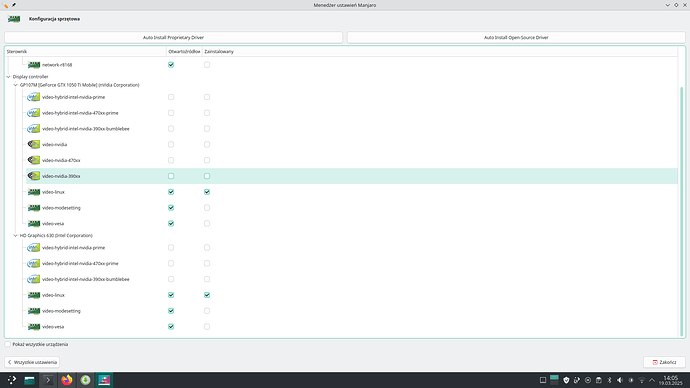This screenshot has height=388, width=690.
Task: Collapse the HD Graphics 630 node
Action: (x=15, y=235)
